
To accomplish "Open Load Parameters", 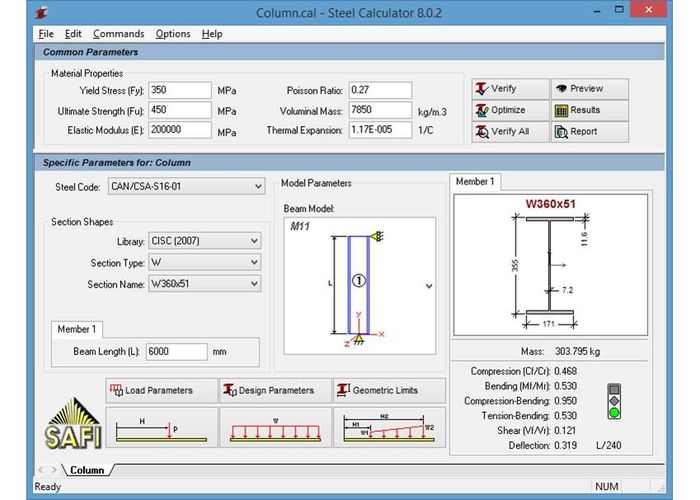I will pyautogui.click(x=162, y=390).
